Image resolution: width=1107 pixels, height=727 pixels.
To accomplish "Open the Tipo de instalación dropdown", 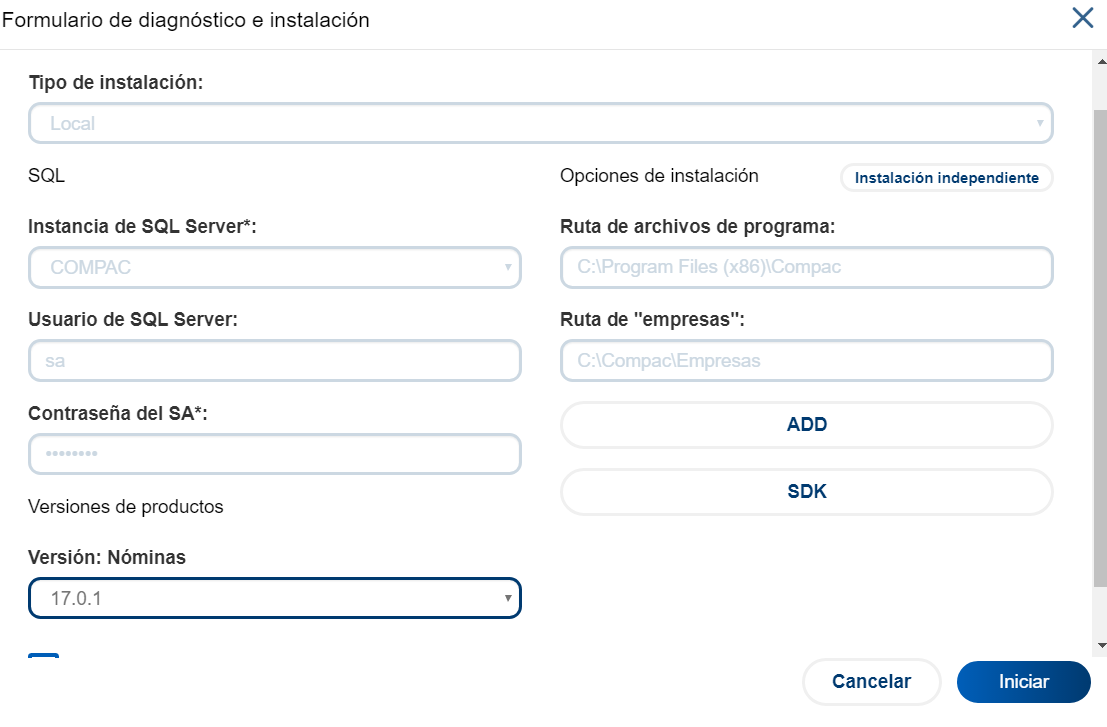I will coord(540,124).
